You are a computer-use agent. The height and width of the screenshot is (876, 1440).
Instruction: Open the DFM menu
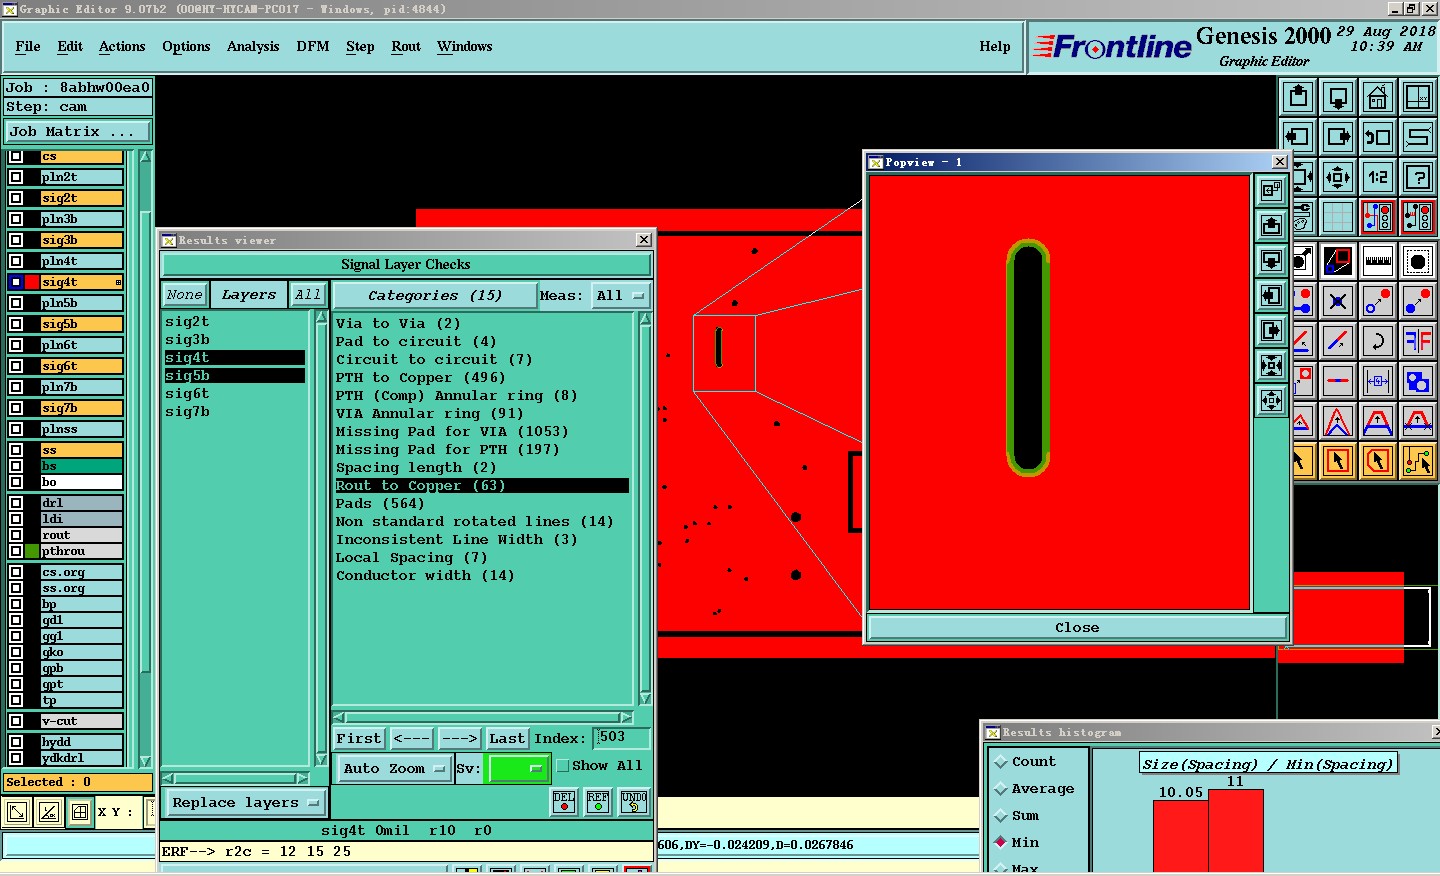313,47
